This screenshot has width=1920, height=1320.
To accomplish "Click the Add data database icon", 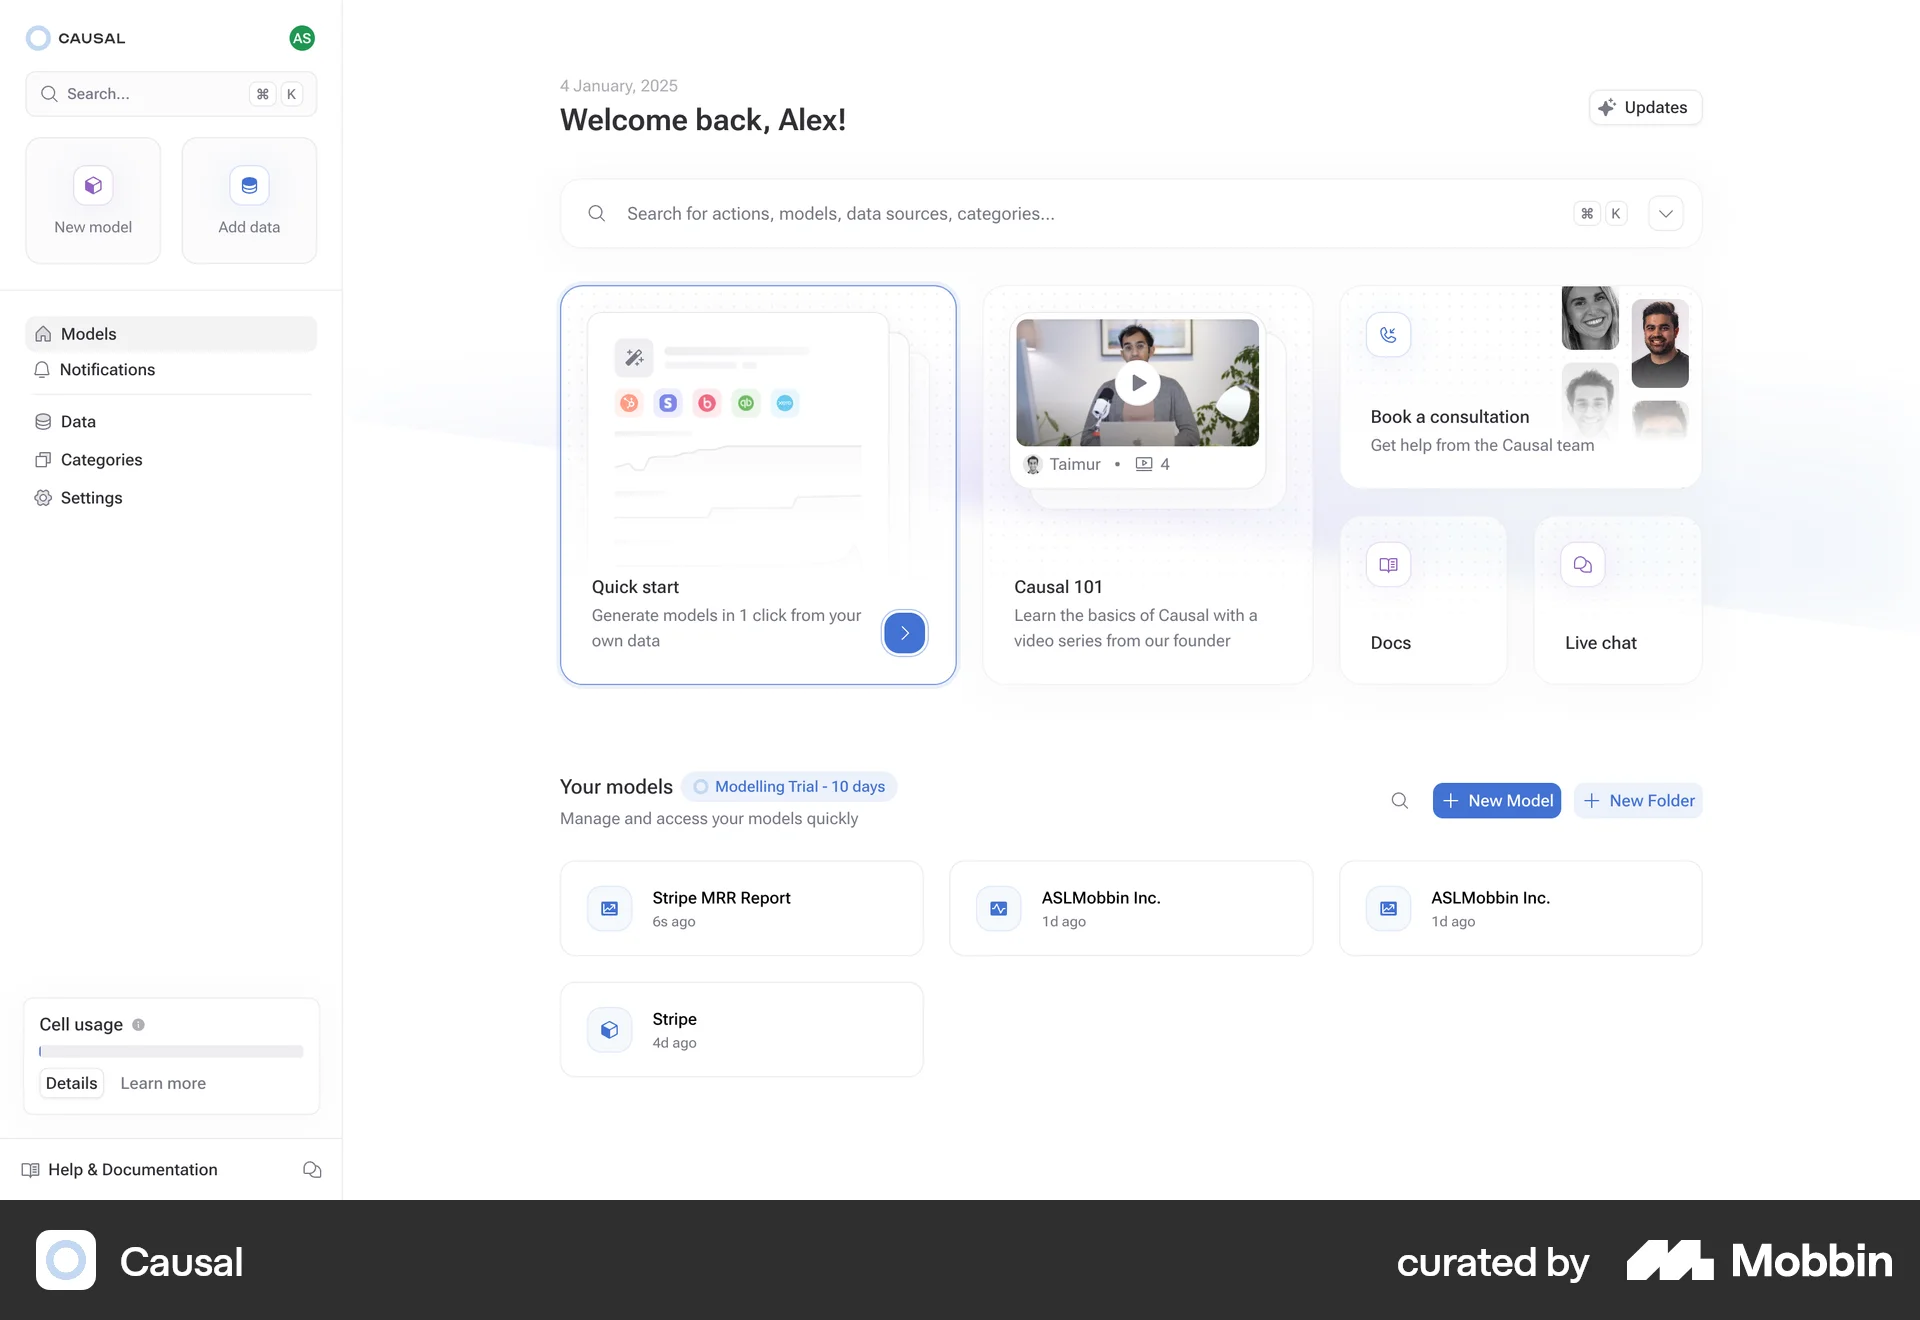I will tap(249, 186).
